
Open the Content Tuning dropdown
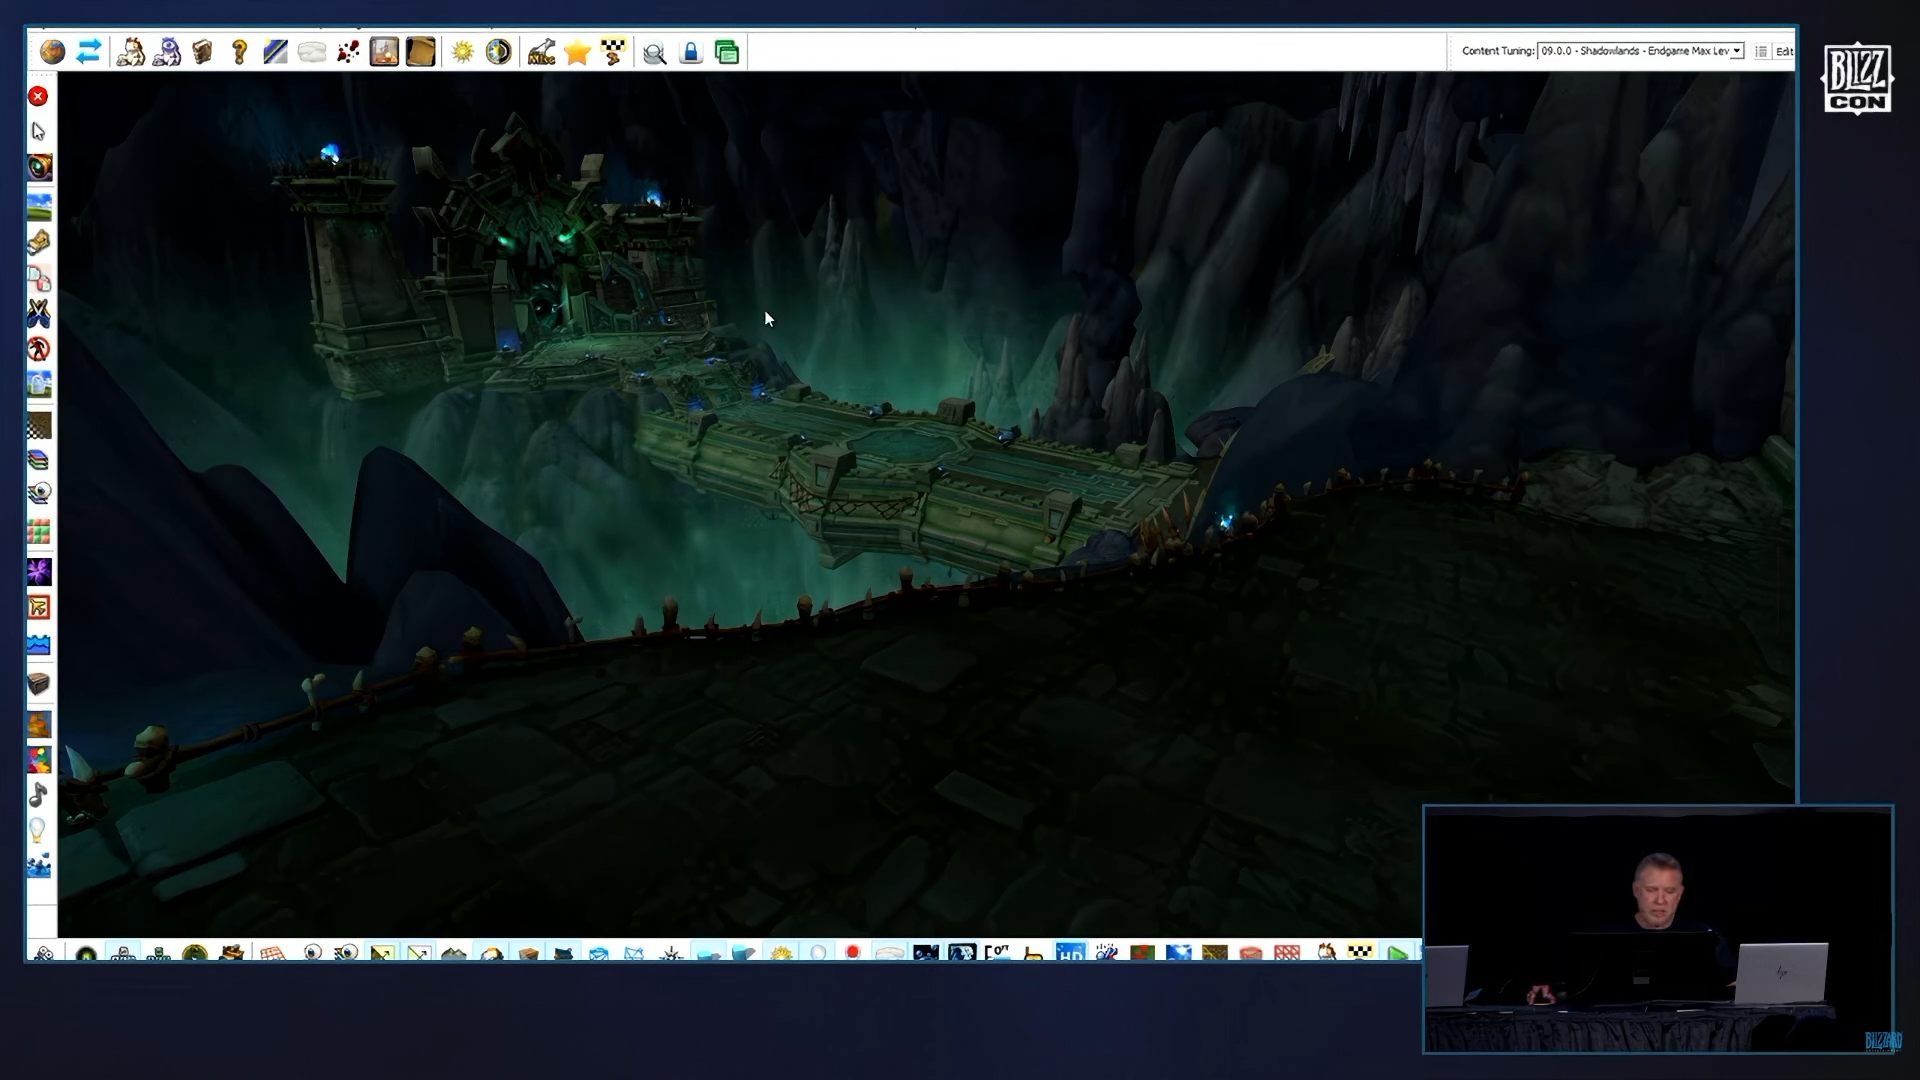(x=1640, y=51)
